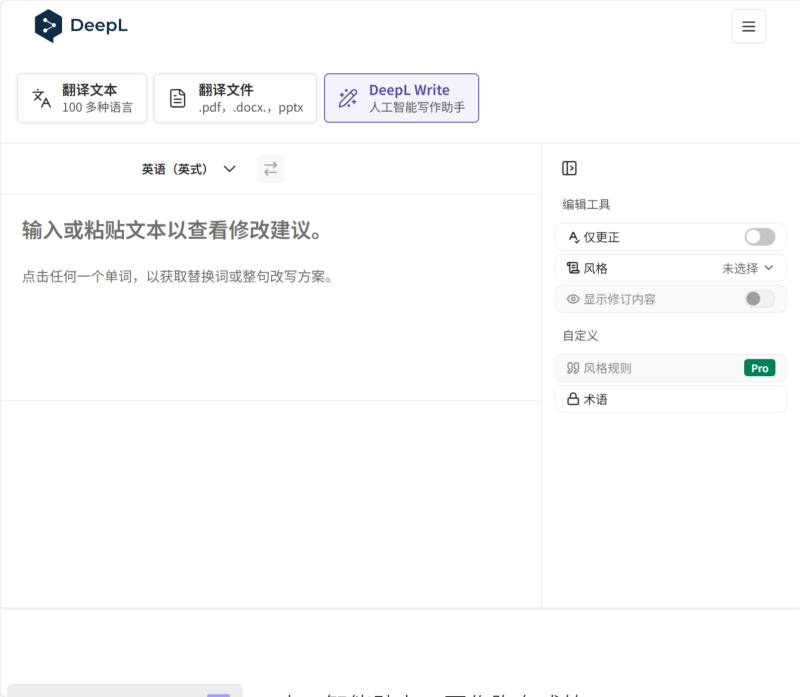Click the magic pen icon on DeepL Write
The image size is (800, 697).
[347, 97]
